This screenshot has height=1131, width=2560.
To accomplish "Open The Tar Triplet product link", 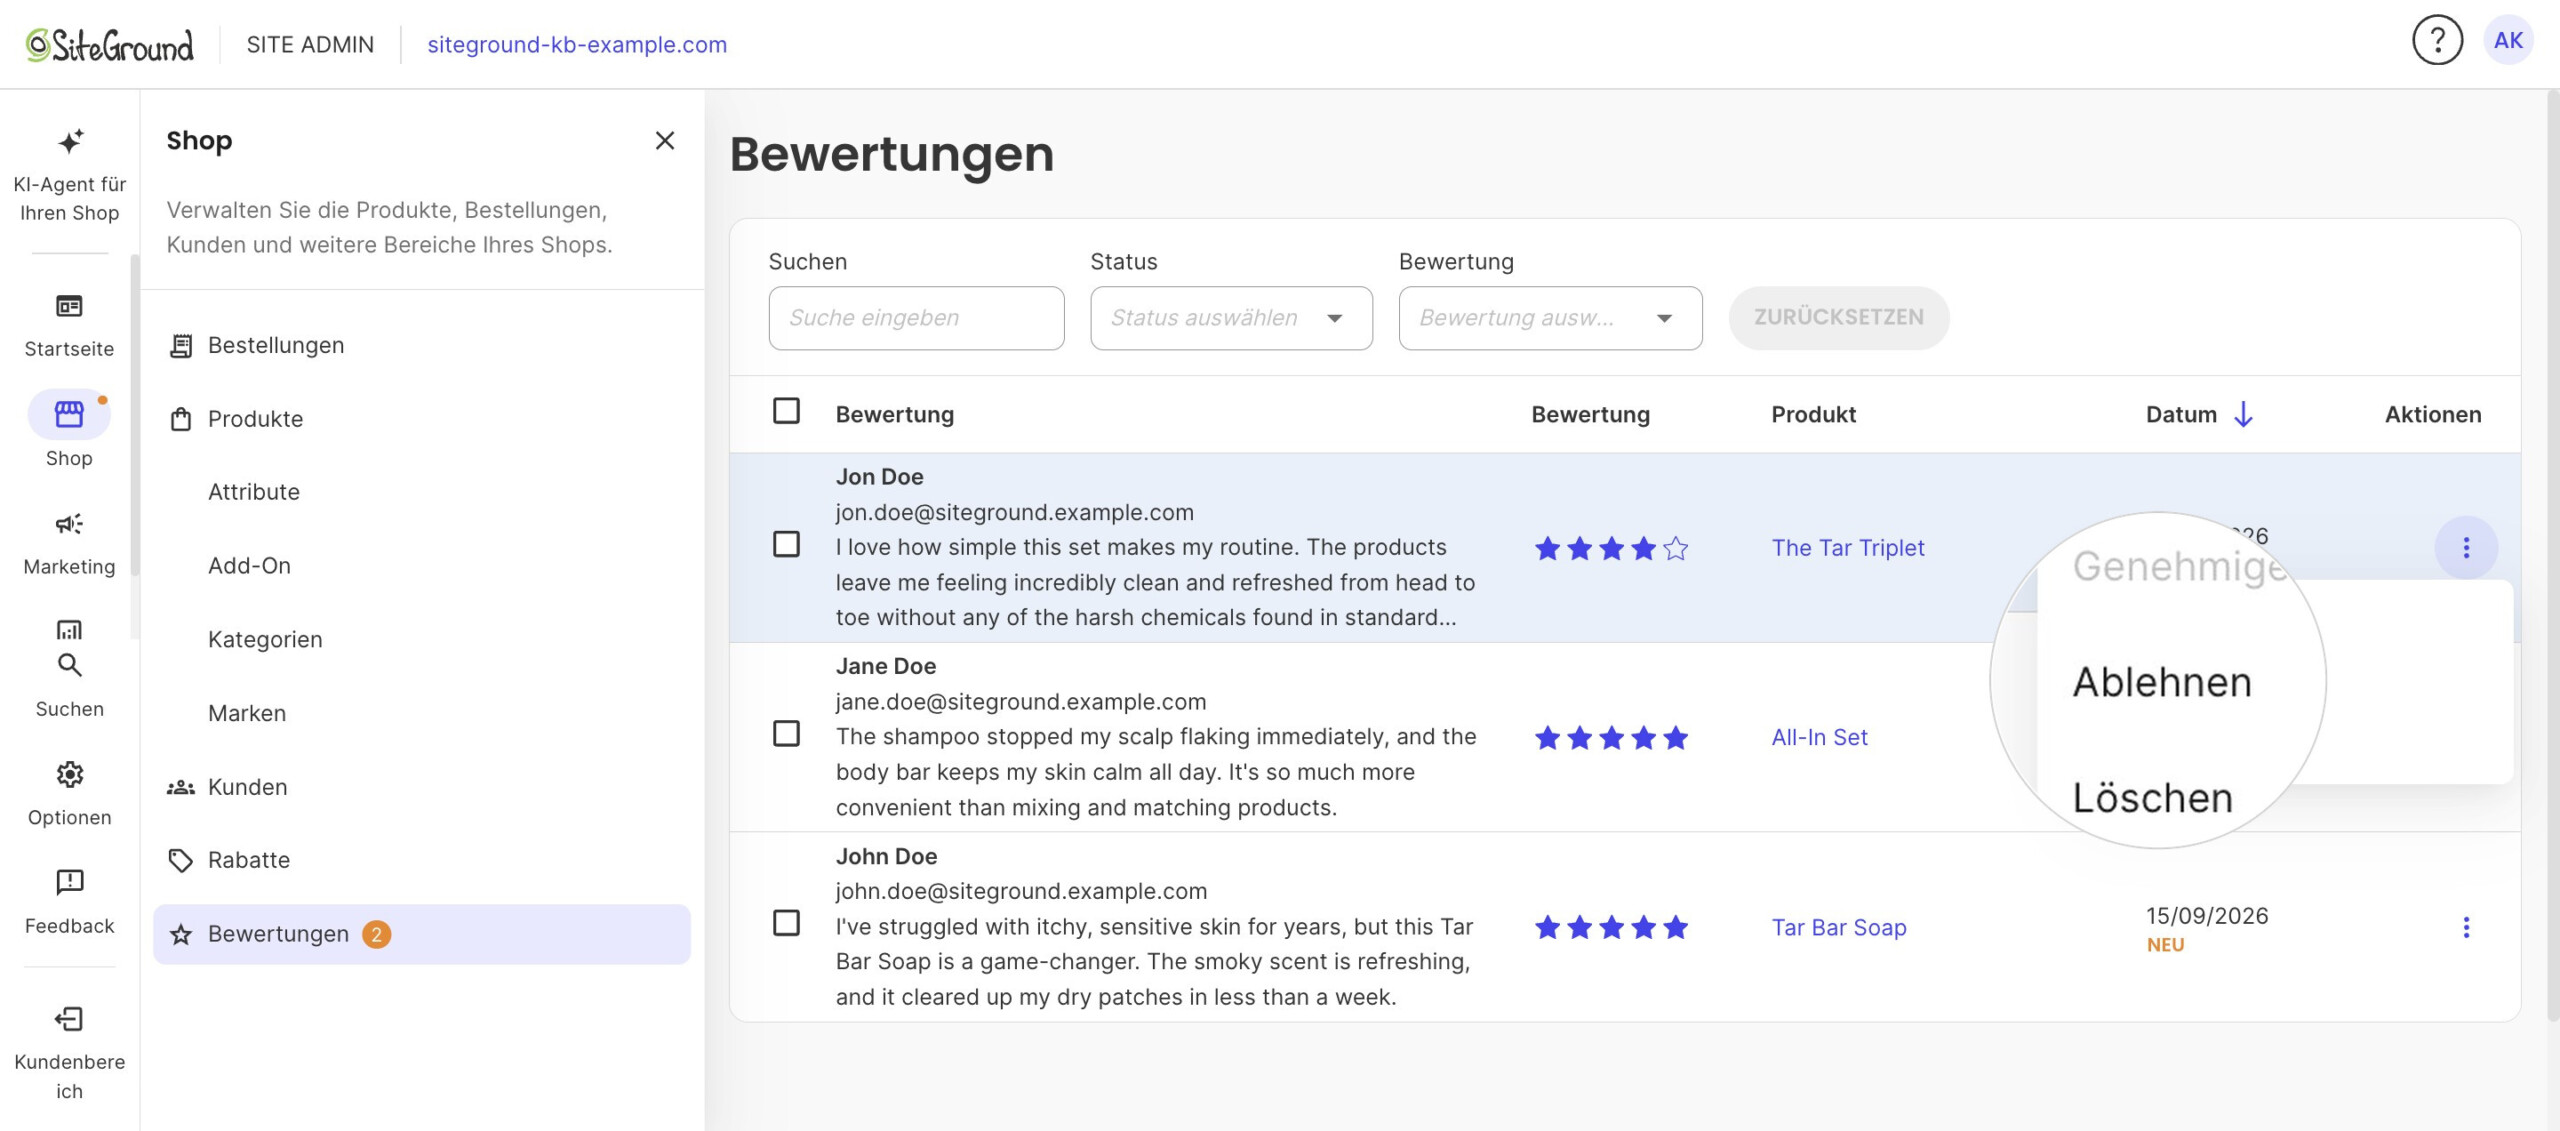I will coord(1847,548).
